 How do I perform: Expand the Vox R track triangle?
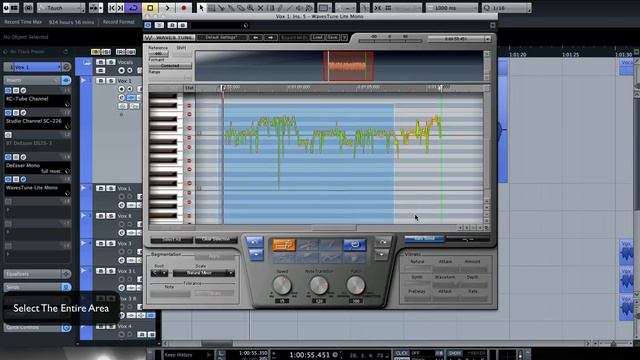point(84,216)
